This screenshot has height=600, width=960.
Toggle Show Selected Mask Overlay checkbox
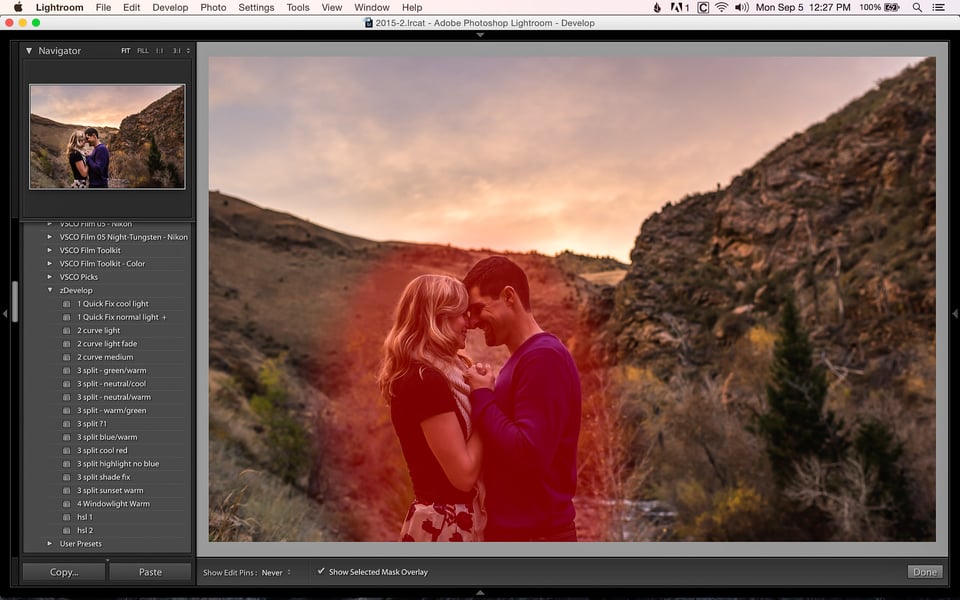point(321,571)
